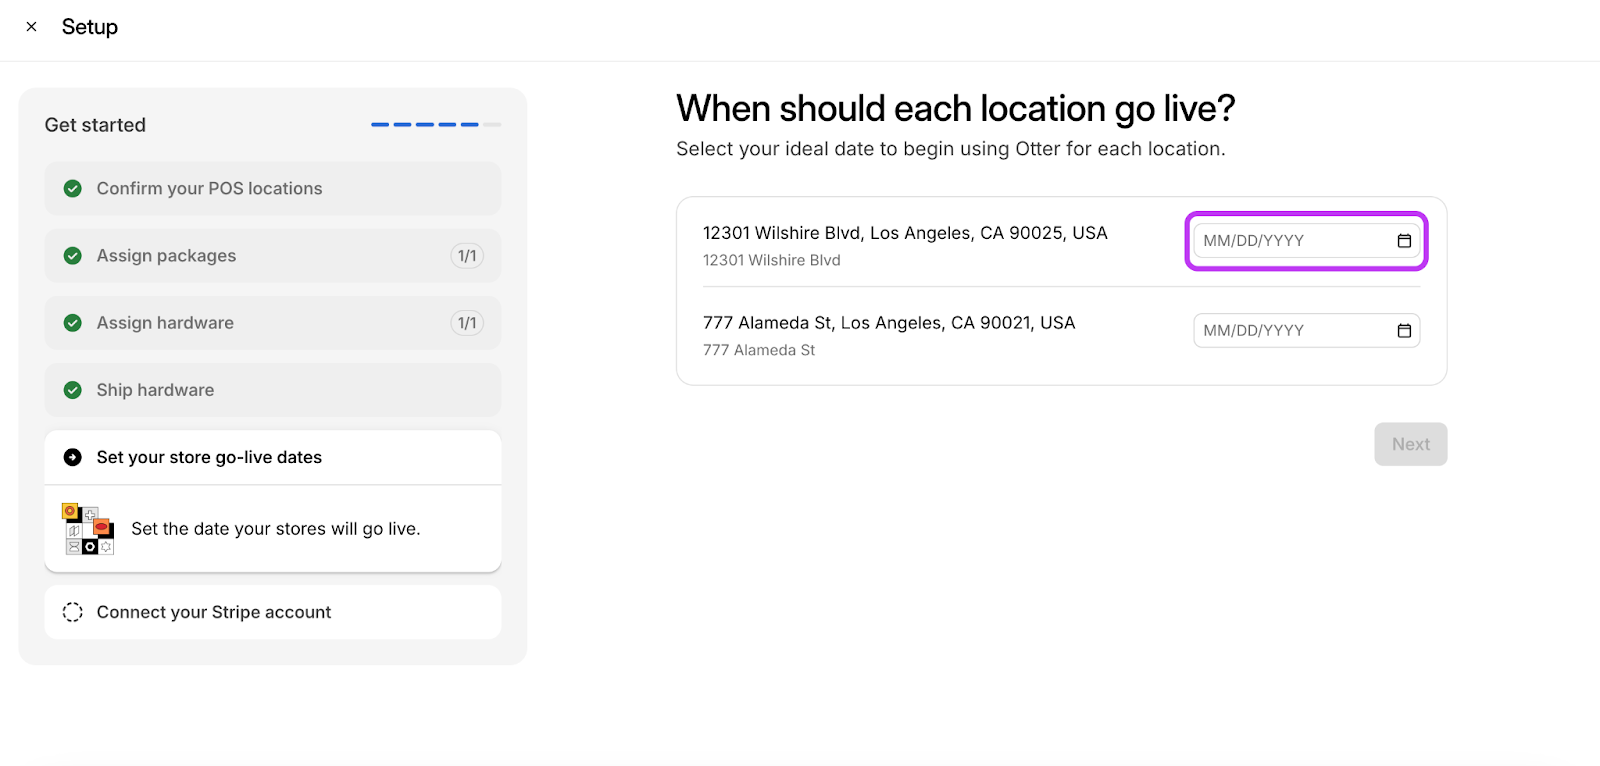Viewport: 1600px width, 766px height.
Task: Open the Confirm your POS locations step
Action: tap(272, 189)
